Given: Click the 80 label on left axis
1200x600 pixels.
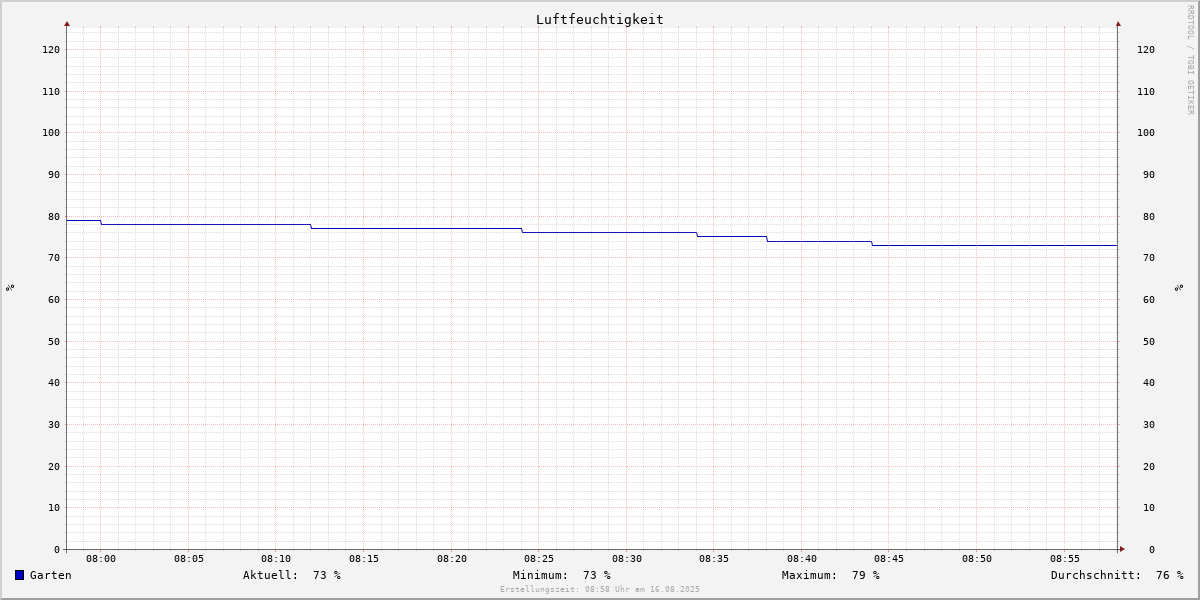Looking at the screenshot, I should coord(54,216).
